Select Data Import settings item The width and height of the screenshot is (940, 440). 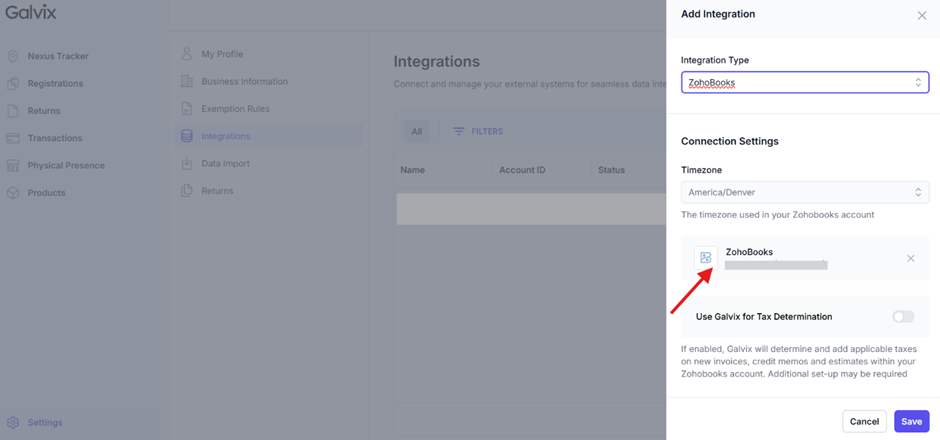(225, 164)
